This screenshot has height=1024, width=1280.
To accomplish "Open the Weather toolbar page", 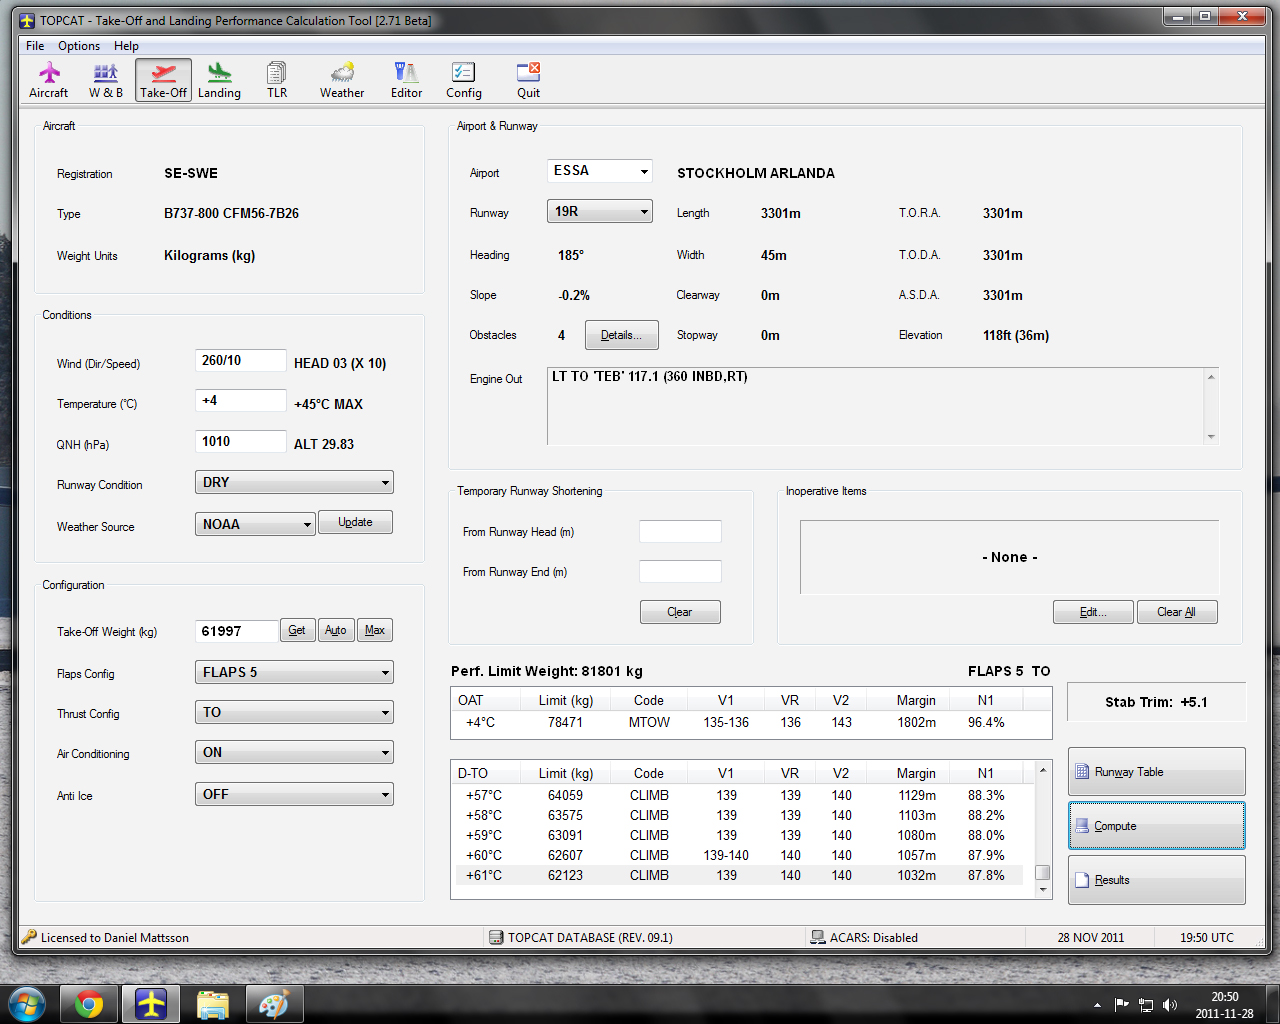I will click(342, 80).
